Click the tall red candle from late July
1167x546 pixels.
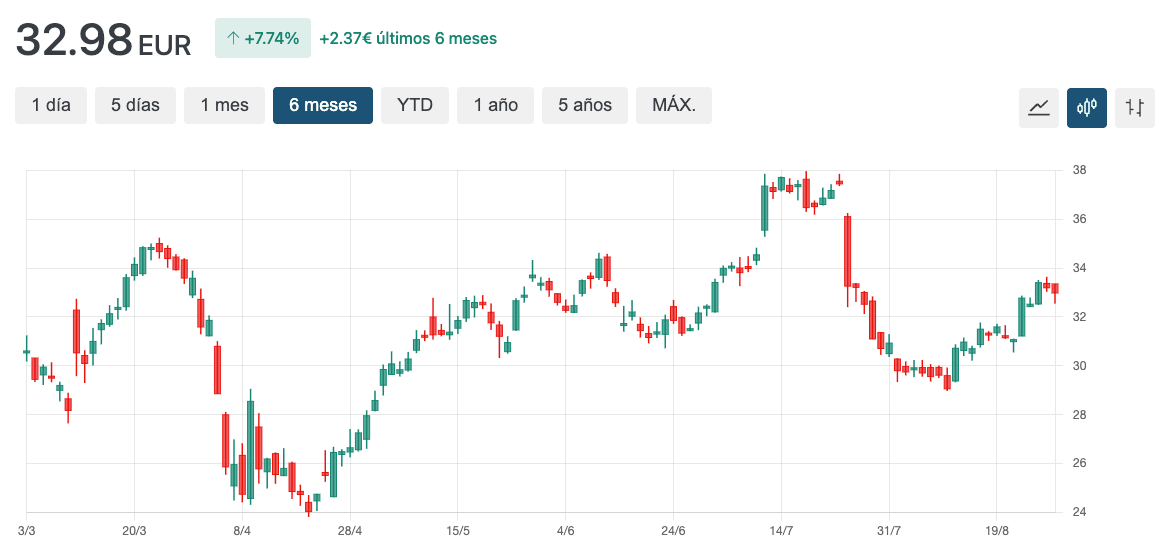pos(847,251)
